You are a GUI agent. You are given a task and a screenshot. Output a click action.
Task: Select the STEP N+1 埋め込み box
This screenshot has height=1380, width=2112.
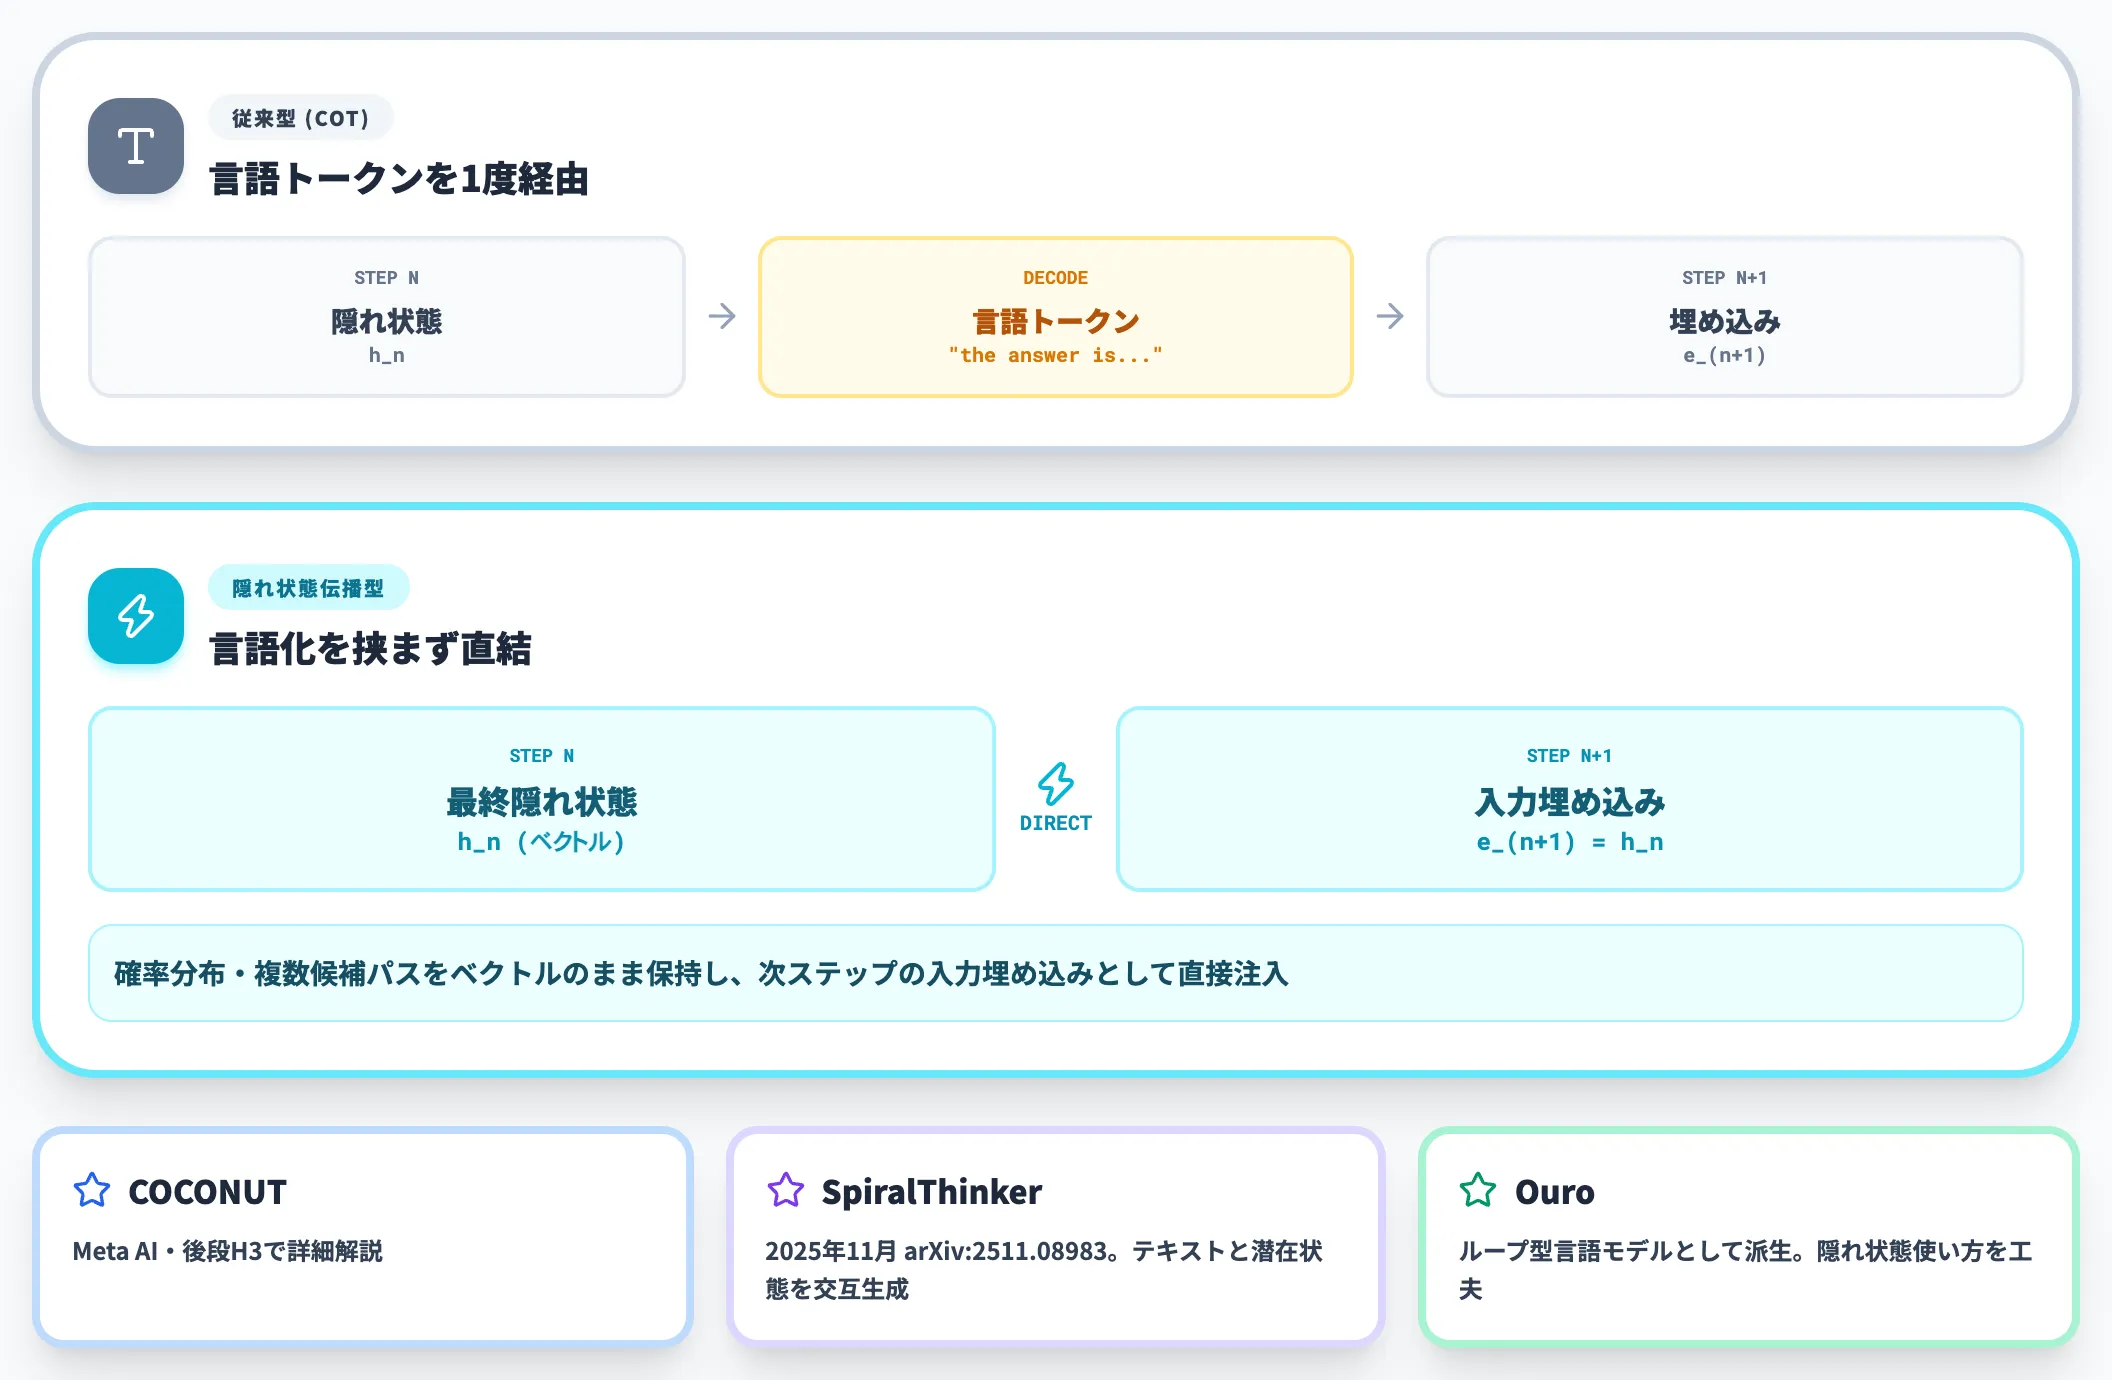click(x=1725, y=317)
